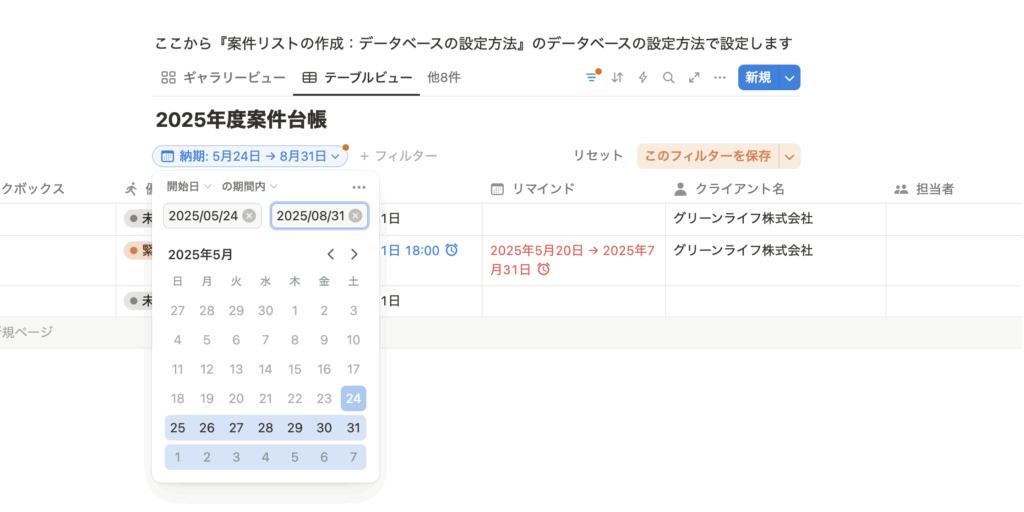Select day 27 in the highlighted calendar week
This screenshot has width=1024, height=512.
point(236,428)
